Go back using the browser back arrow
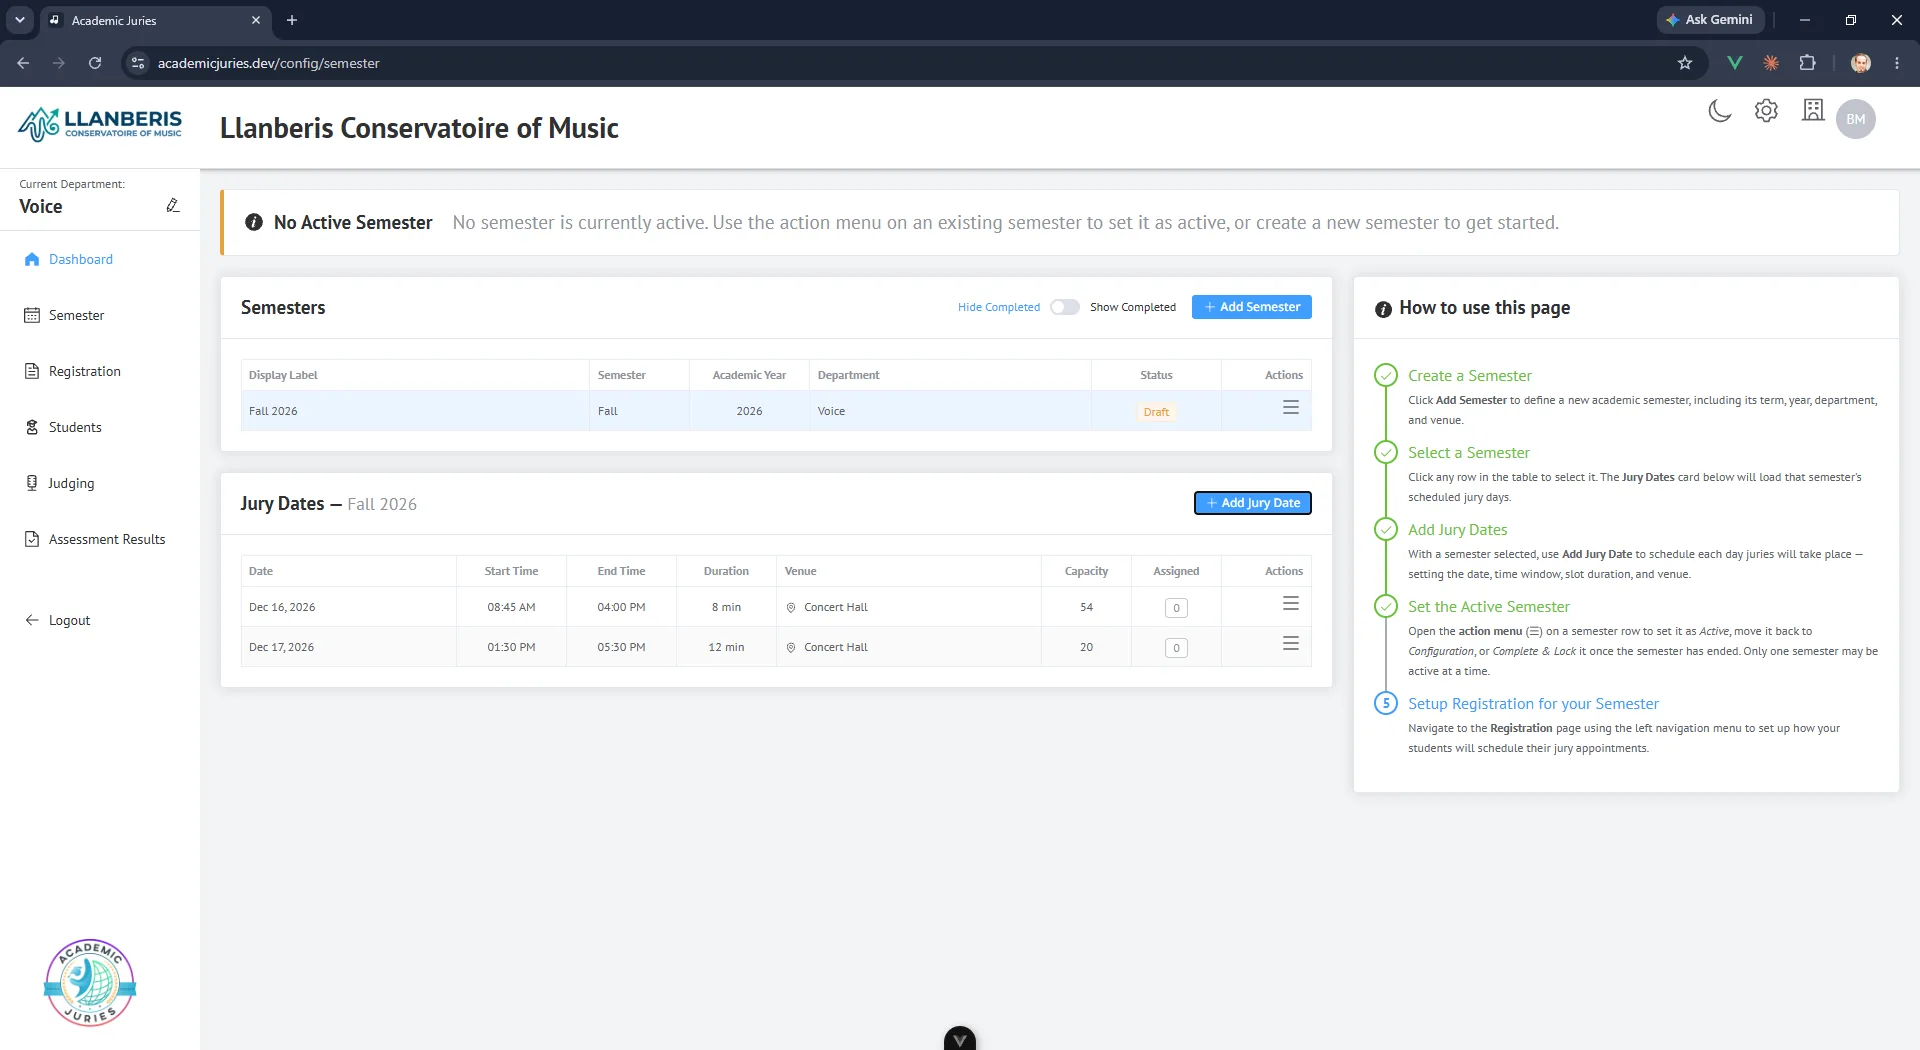Image resolution: width=1920 pixels, height=1050 pixels. click(23, 63)
